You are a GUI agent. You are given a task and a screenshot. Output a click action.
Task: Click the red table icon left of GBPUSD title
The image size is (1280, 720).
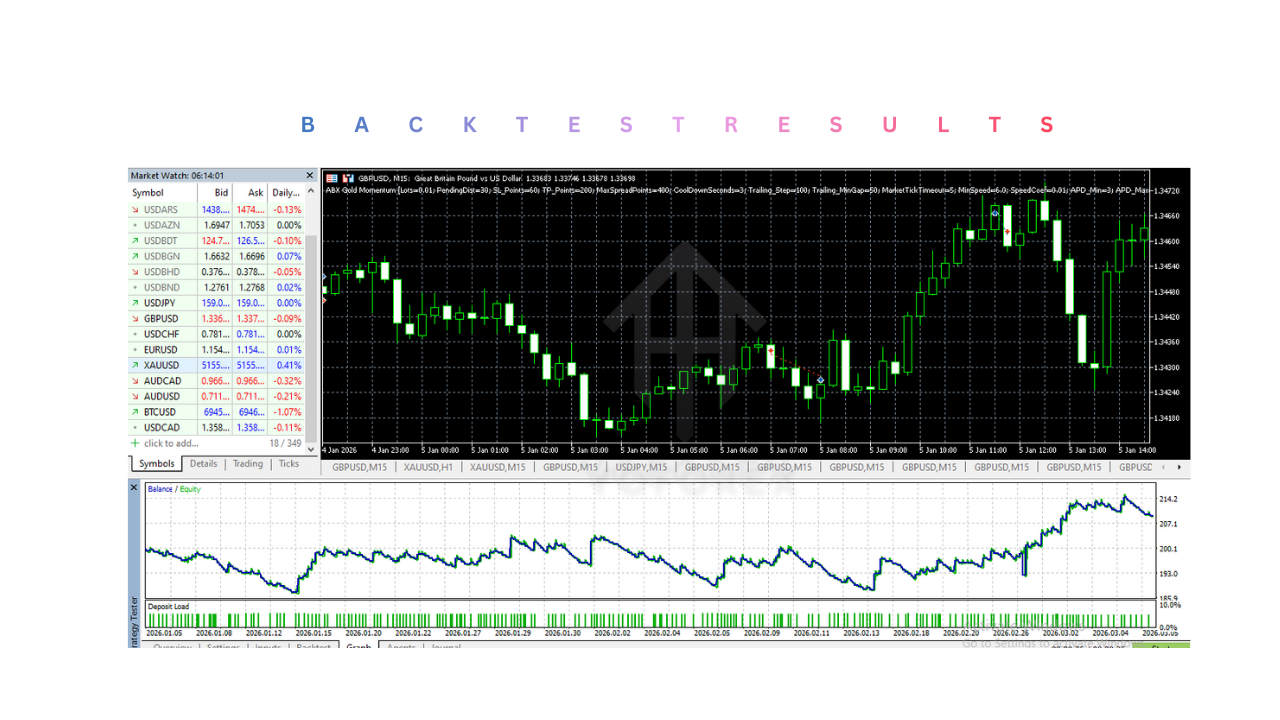click(331, 177)
